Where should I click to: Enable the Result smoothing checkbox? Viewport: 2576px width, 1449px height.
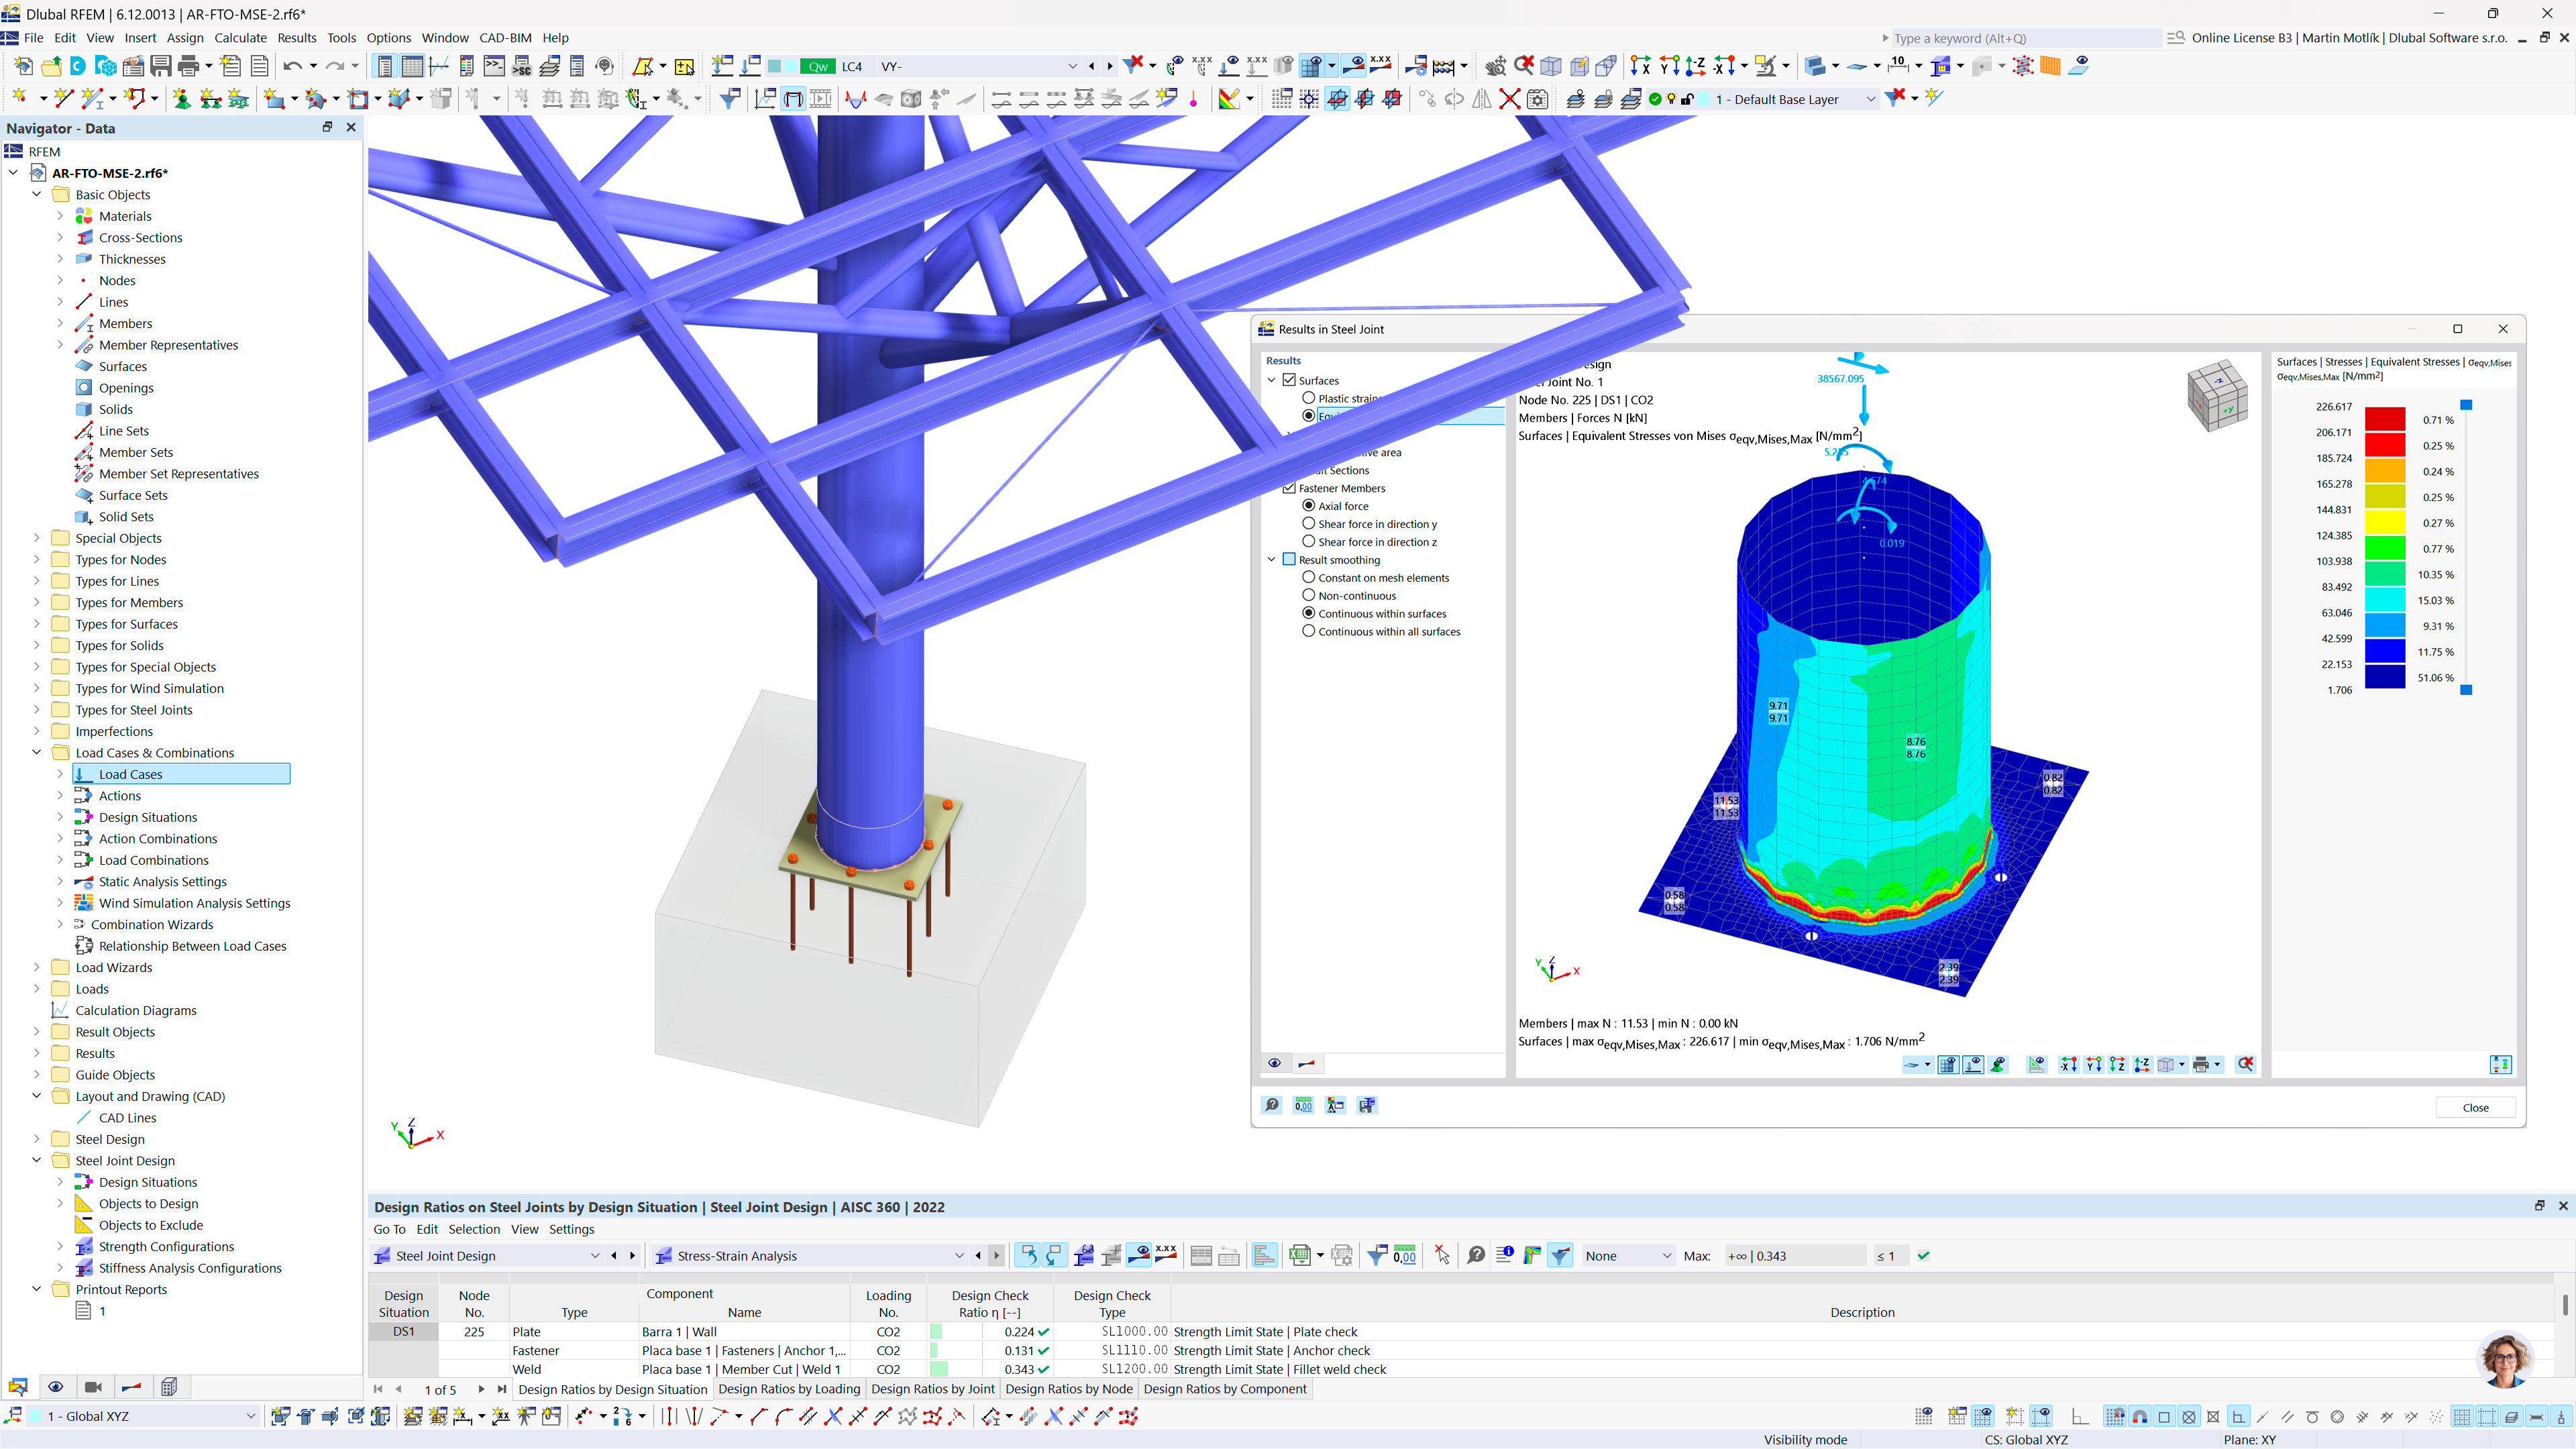click(1290, 560)
